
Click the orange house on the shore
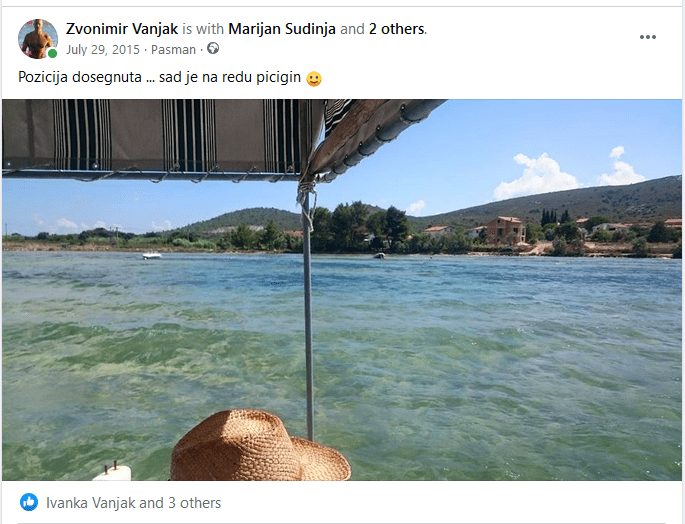[505, 230]
